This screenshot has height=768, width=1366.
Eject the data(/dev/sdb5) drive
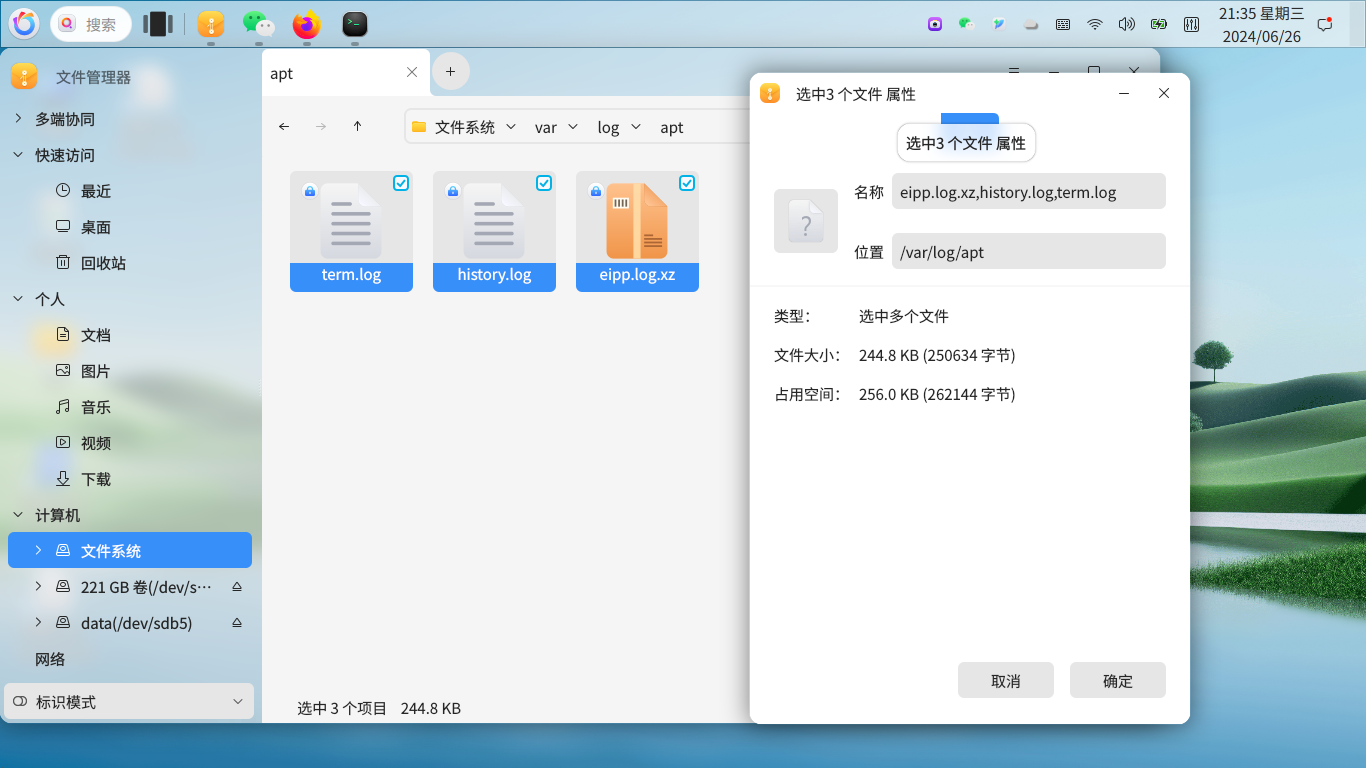237,623
